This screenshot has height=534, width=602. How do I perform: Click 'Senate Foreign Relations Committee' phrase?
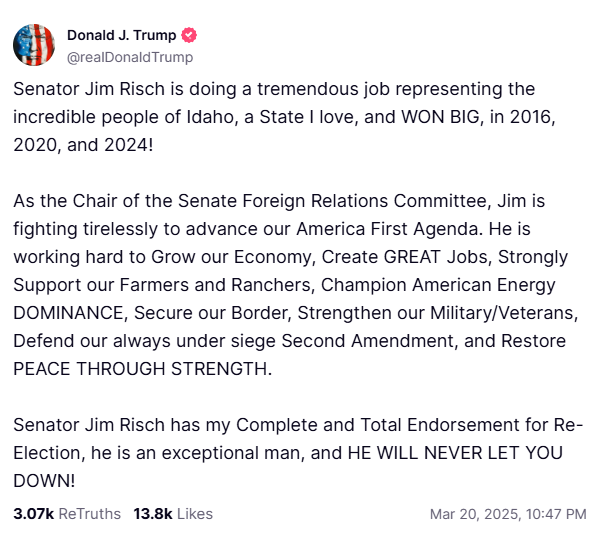tap(335, 201)
